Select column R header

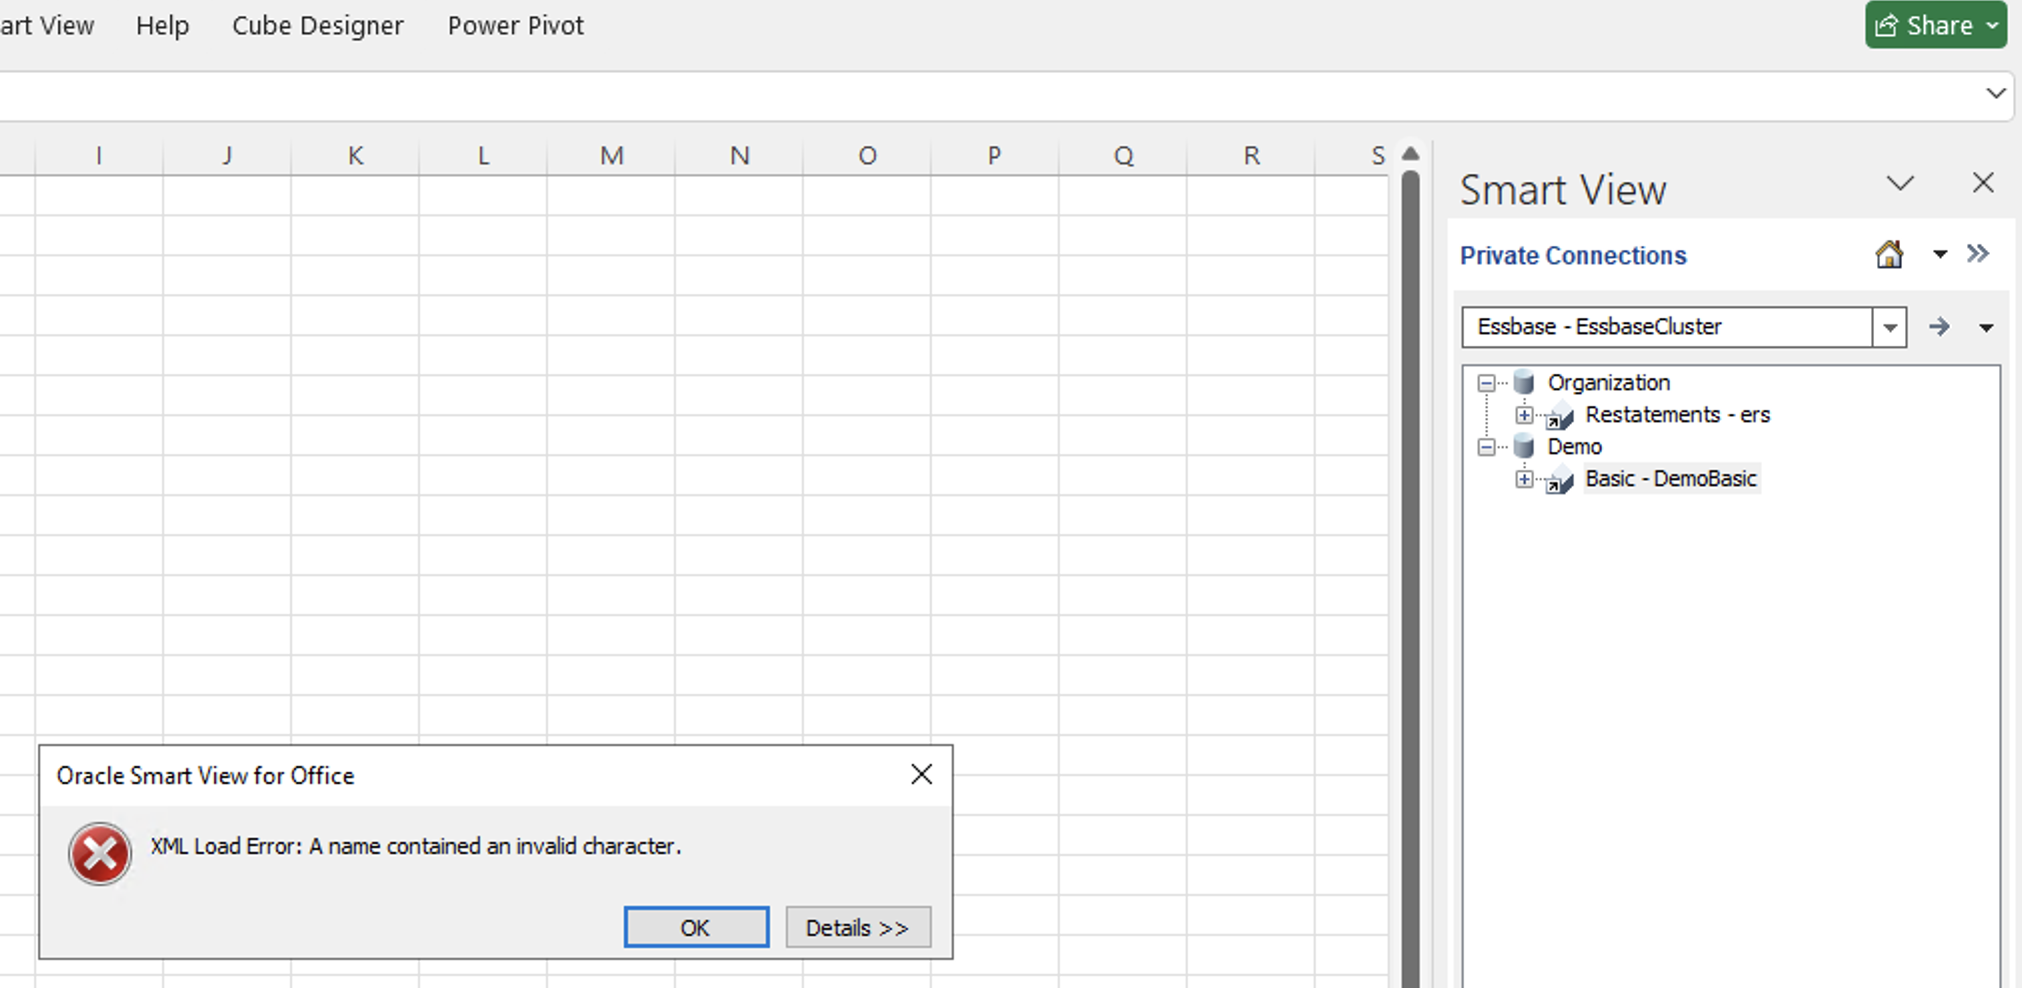point(1251,156)
